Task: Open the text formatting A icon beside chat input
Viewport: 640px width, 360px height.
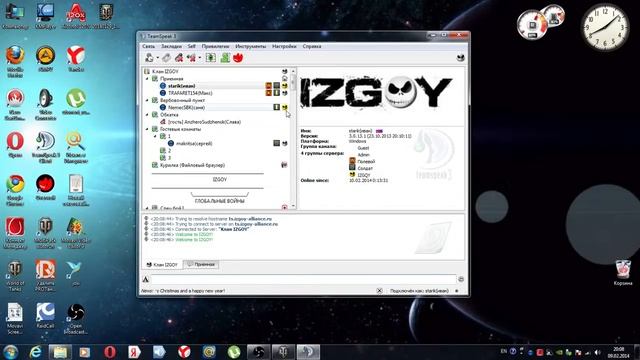Action: tap(146, 280)
